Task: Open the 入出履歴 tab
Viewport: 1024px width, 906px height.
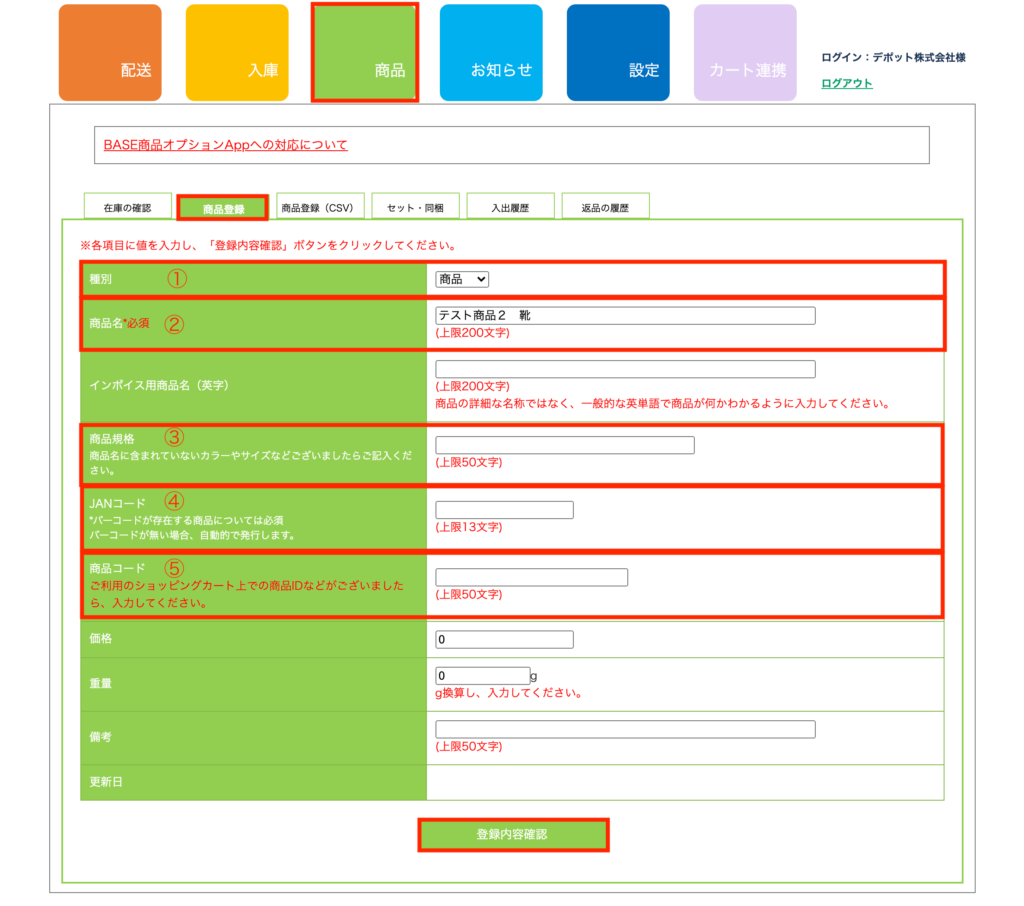Action: (509, 208)
